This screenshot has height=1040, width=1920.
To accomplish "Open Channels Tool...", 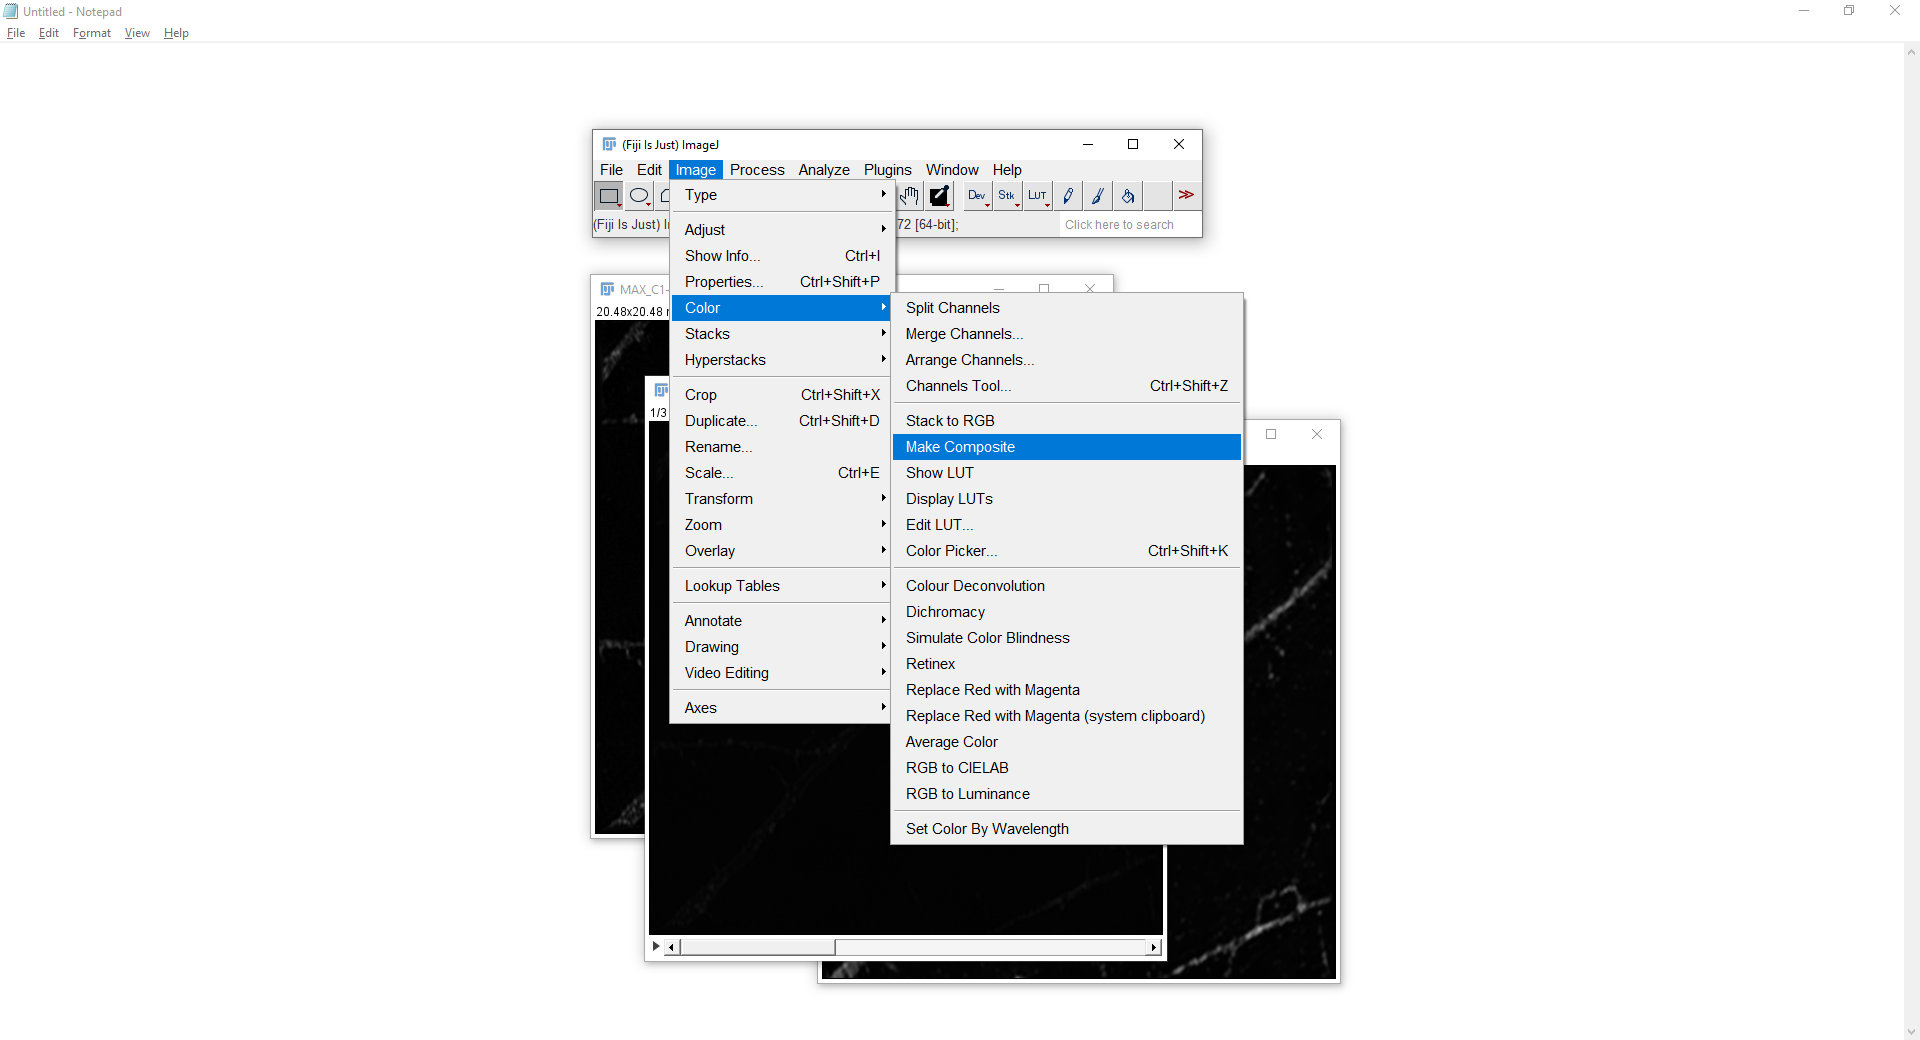I will (1067, 386).
